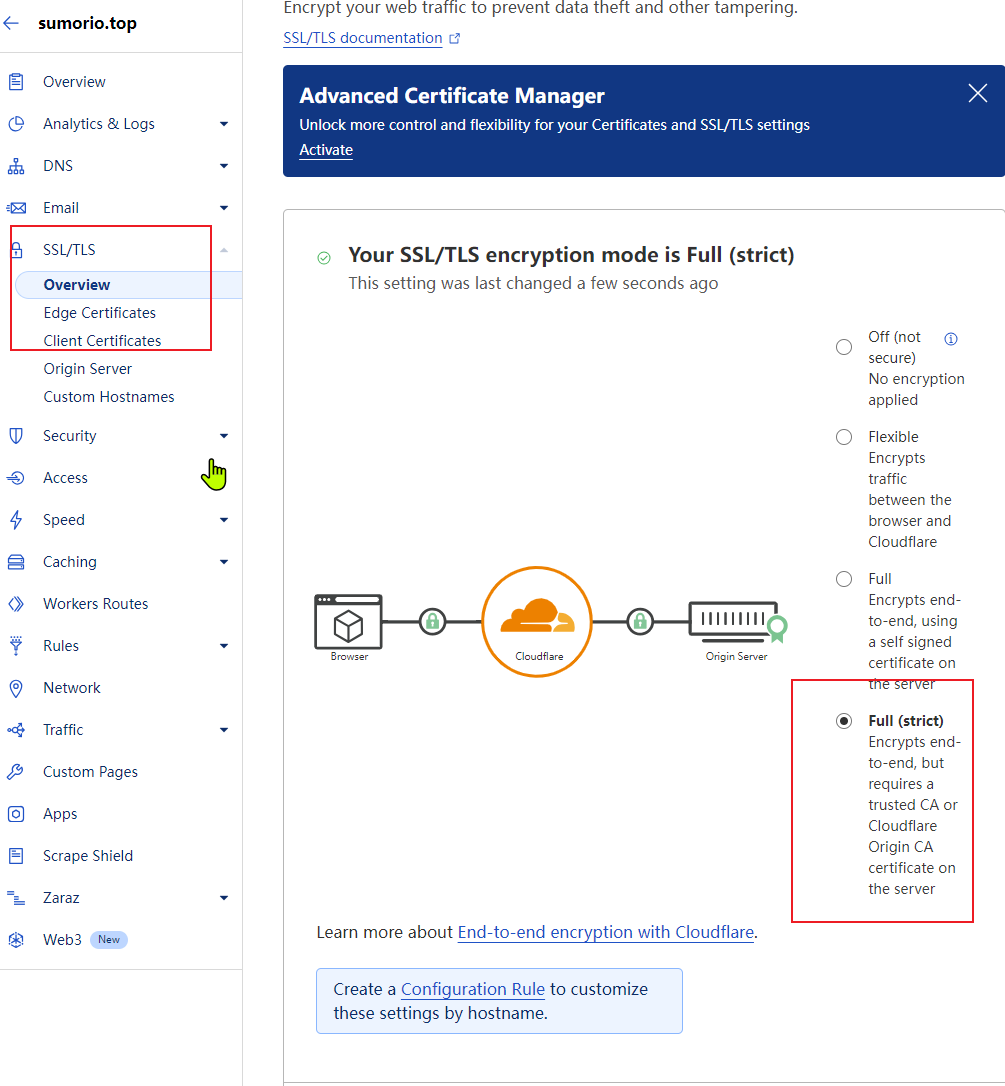Expand the Rules dropdown arrow
The image size is (1005, 1086).
pos(224,646)
